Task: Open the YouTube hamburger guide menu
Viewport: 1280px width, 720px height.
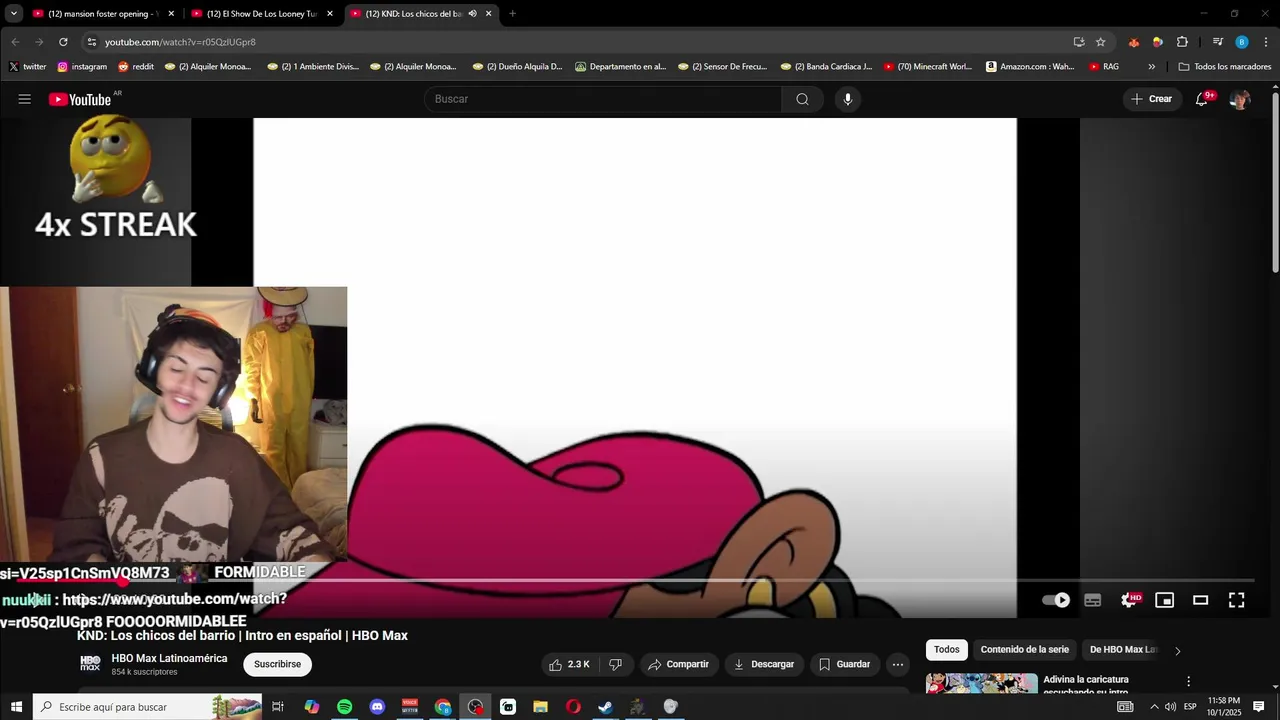Action: (x=25, y=99)
